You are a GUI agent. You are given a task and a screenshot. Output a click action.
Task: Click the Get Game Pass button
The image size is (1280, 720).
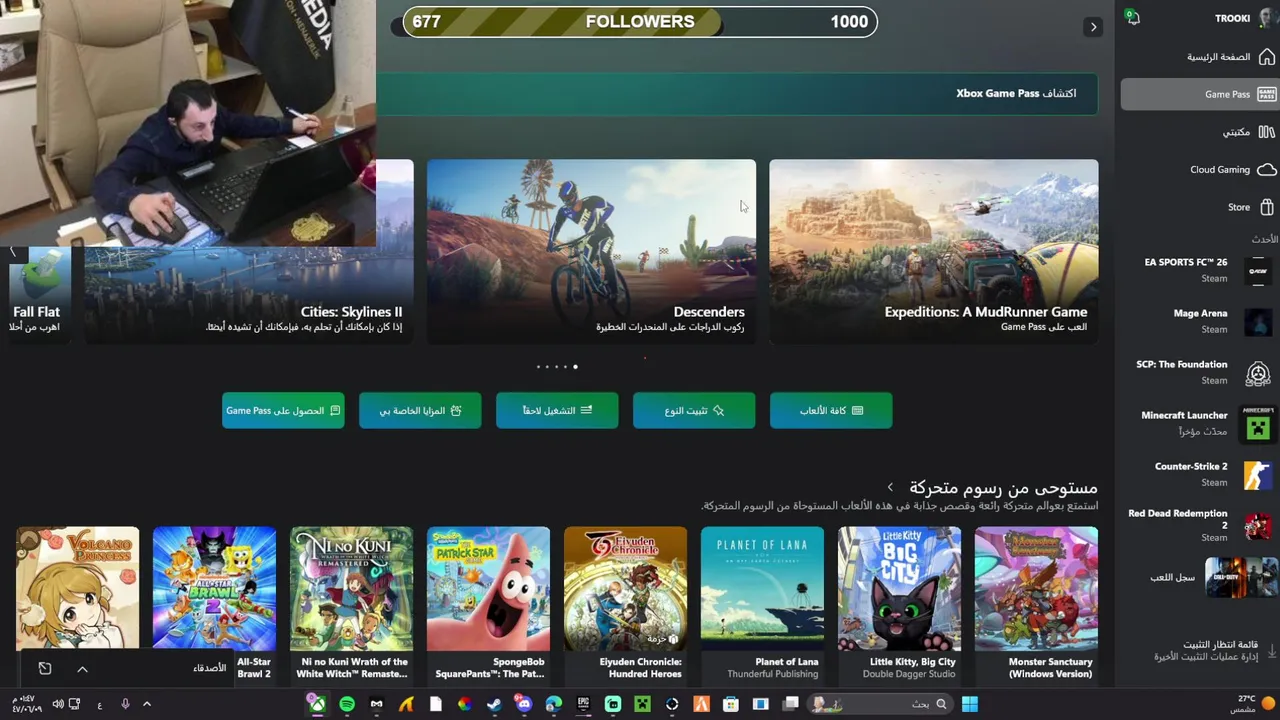(x=283, y=410)
